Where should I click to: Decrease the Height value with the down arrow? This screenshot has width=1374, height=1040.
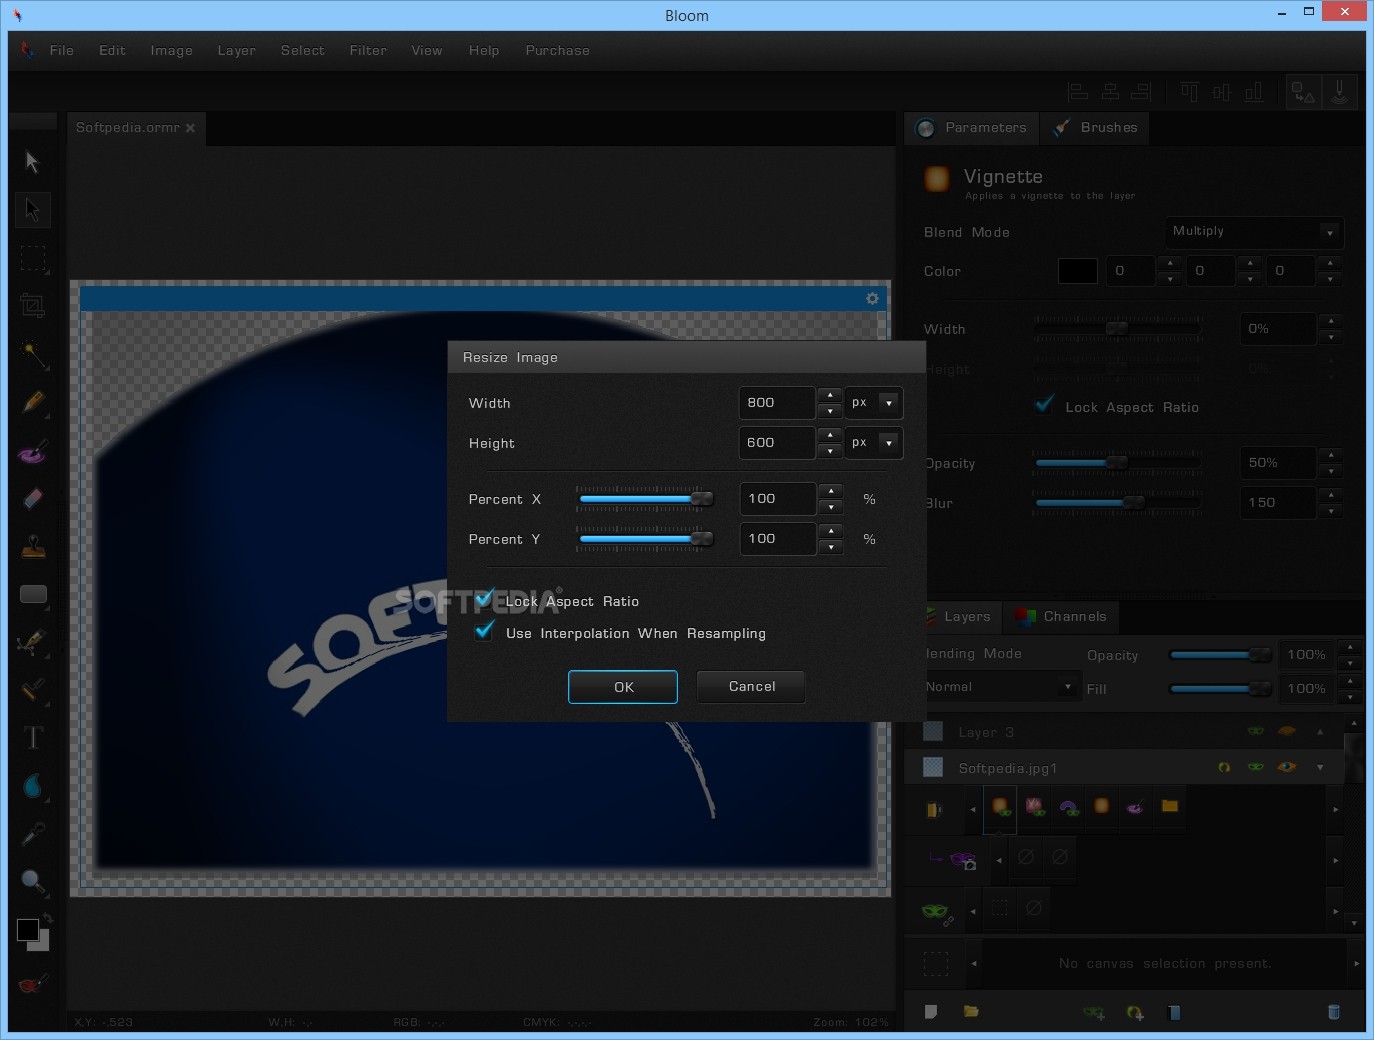pyautogui.click(x=830, y=451)
